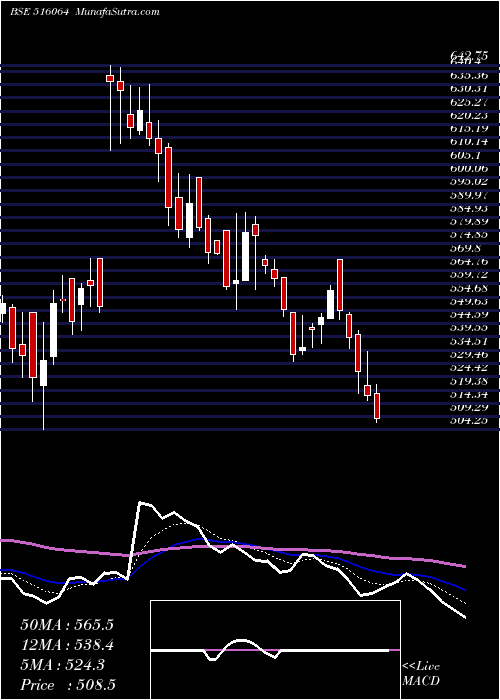
Task: Select the 584.93 axis label
Action: [469, 208]
